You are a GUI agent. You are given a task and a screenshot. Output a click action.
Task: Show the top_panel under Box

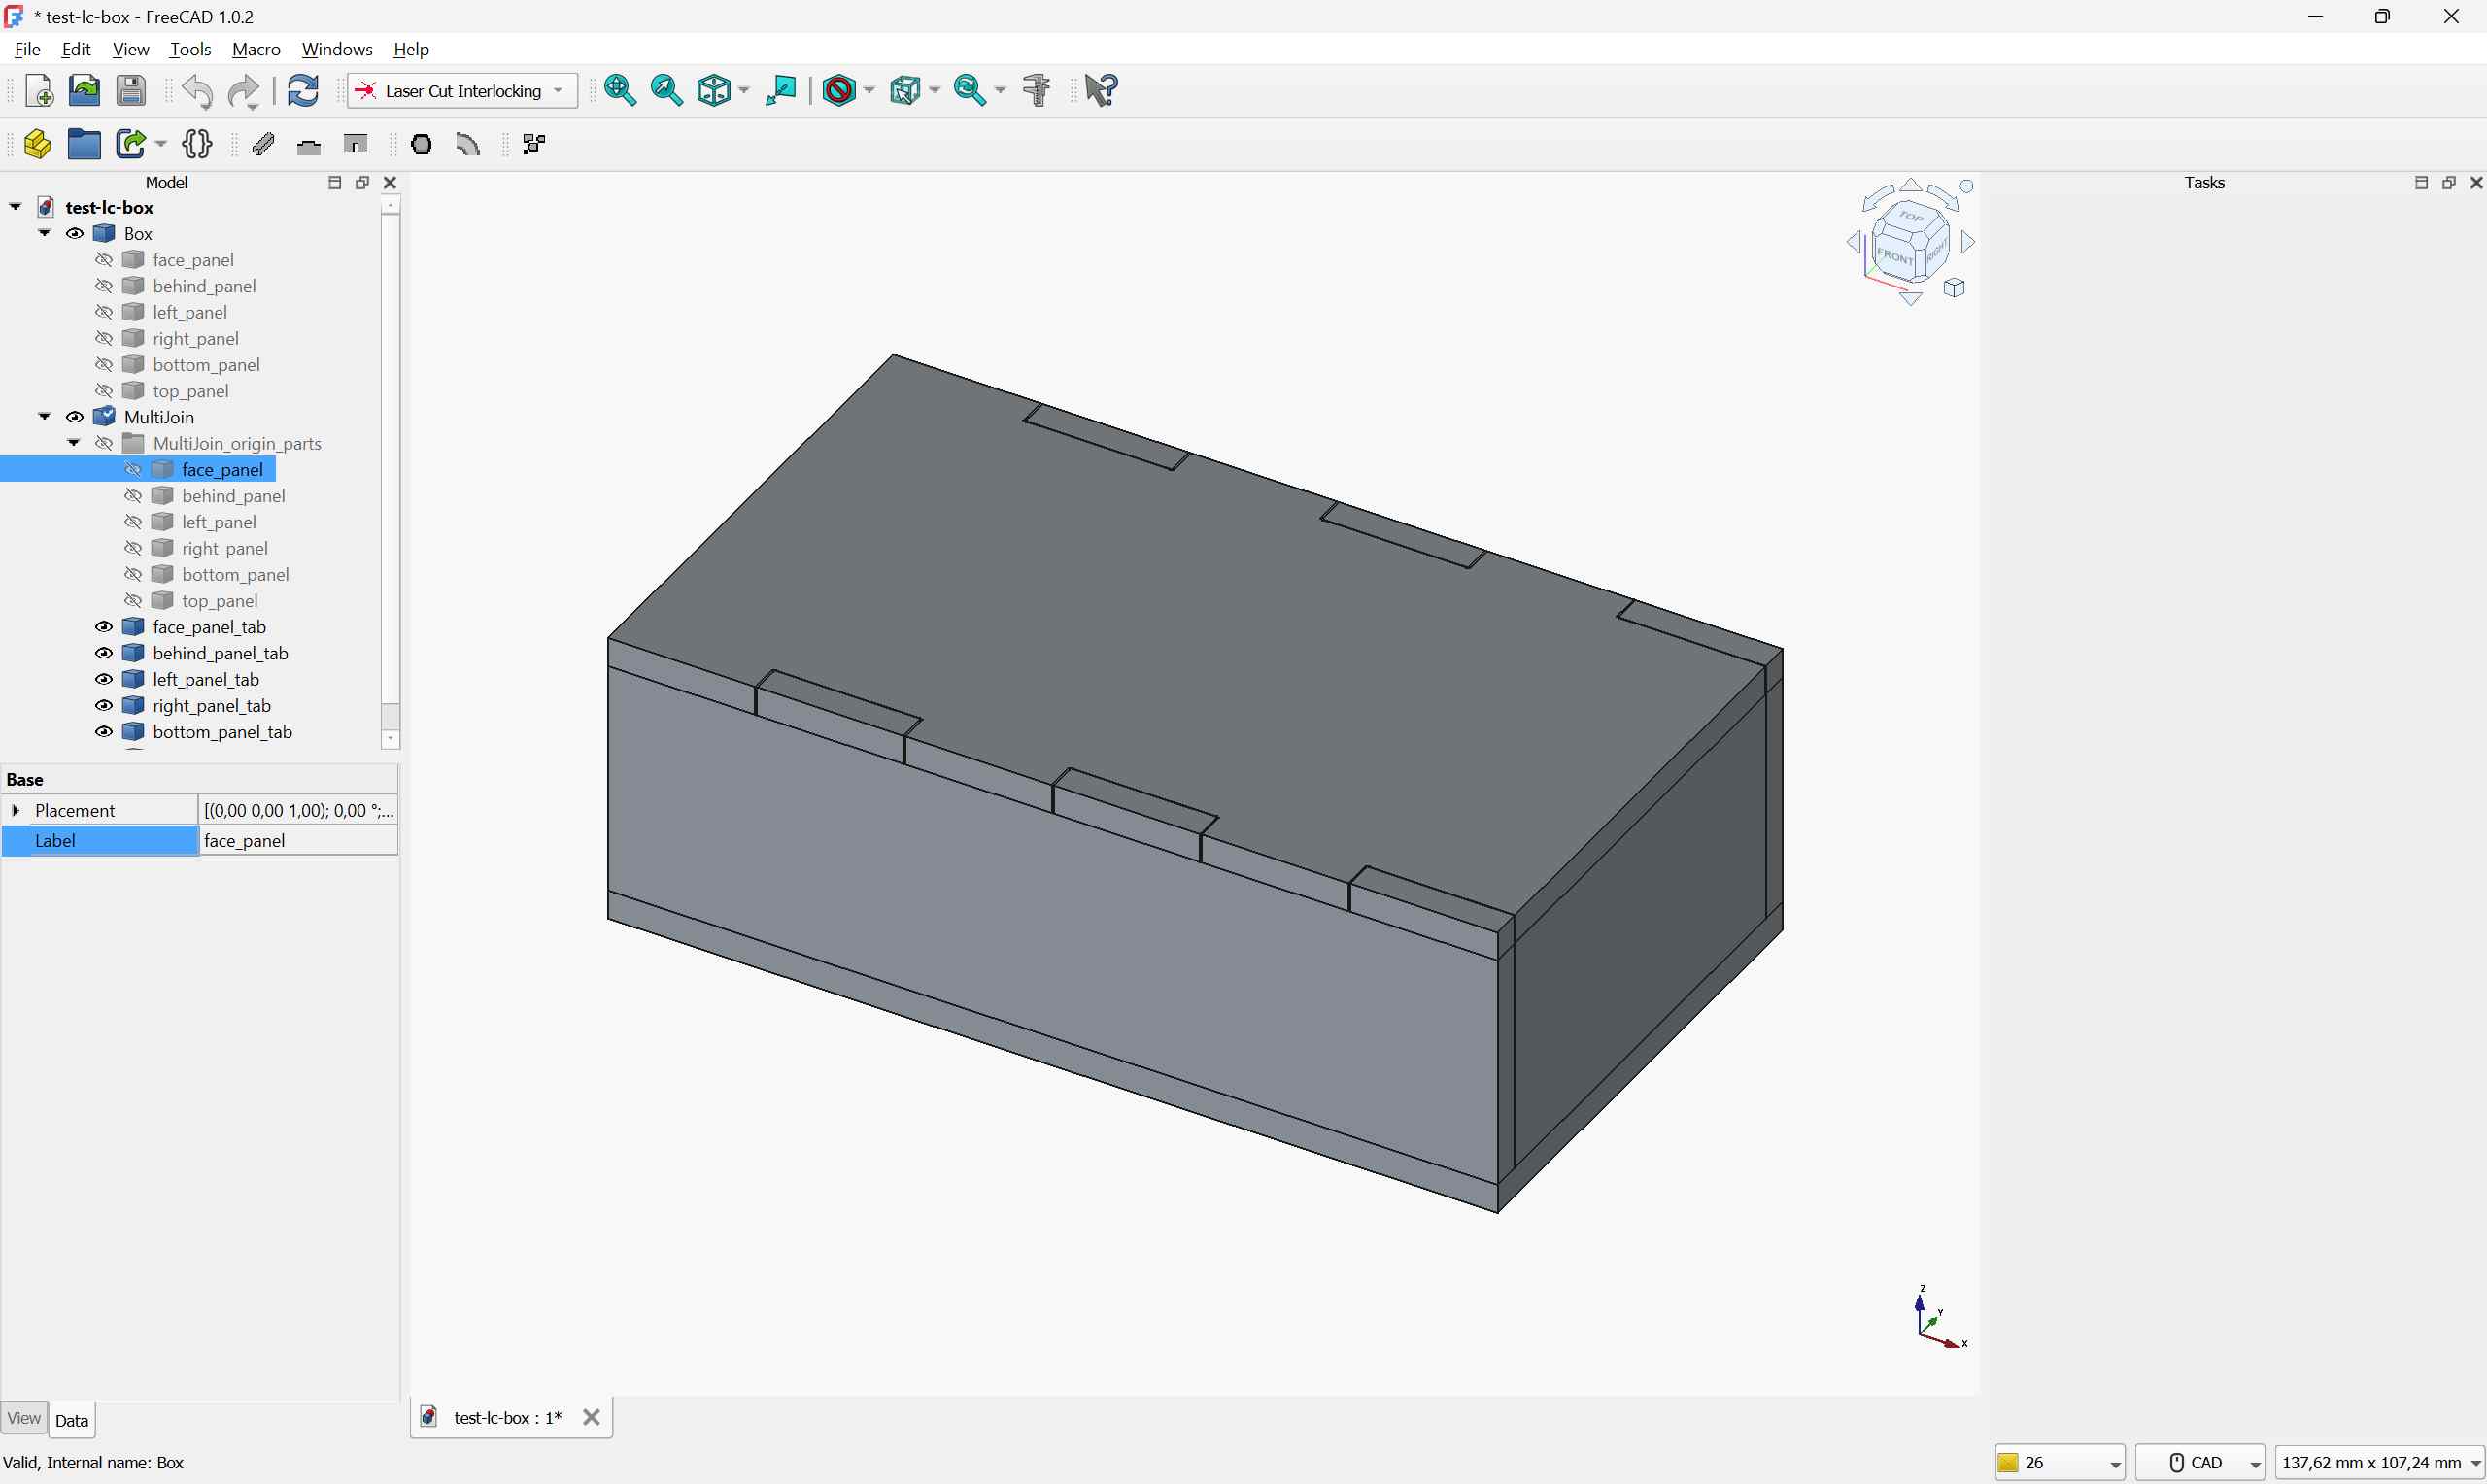click(104, 391)
